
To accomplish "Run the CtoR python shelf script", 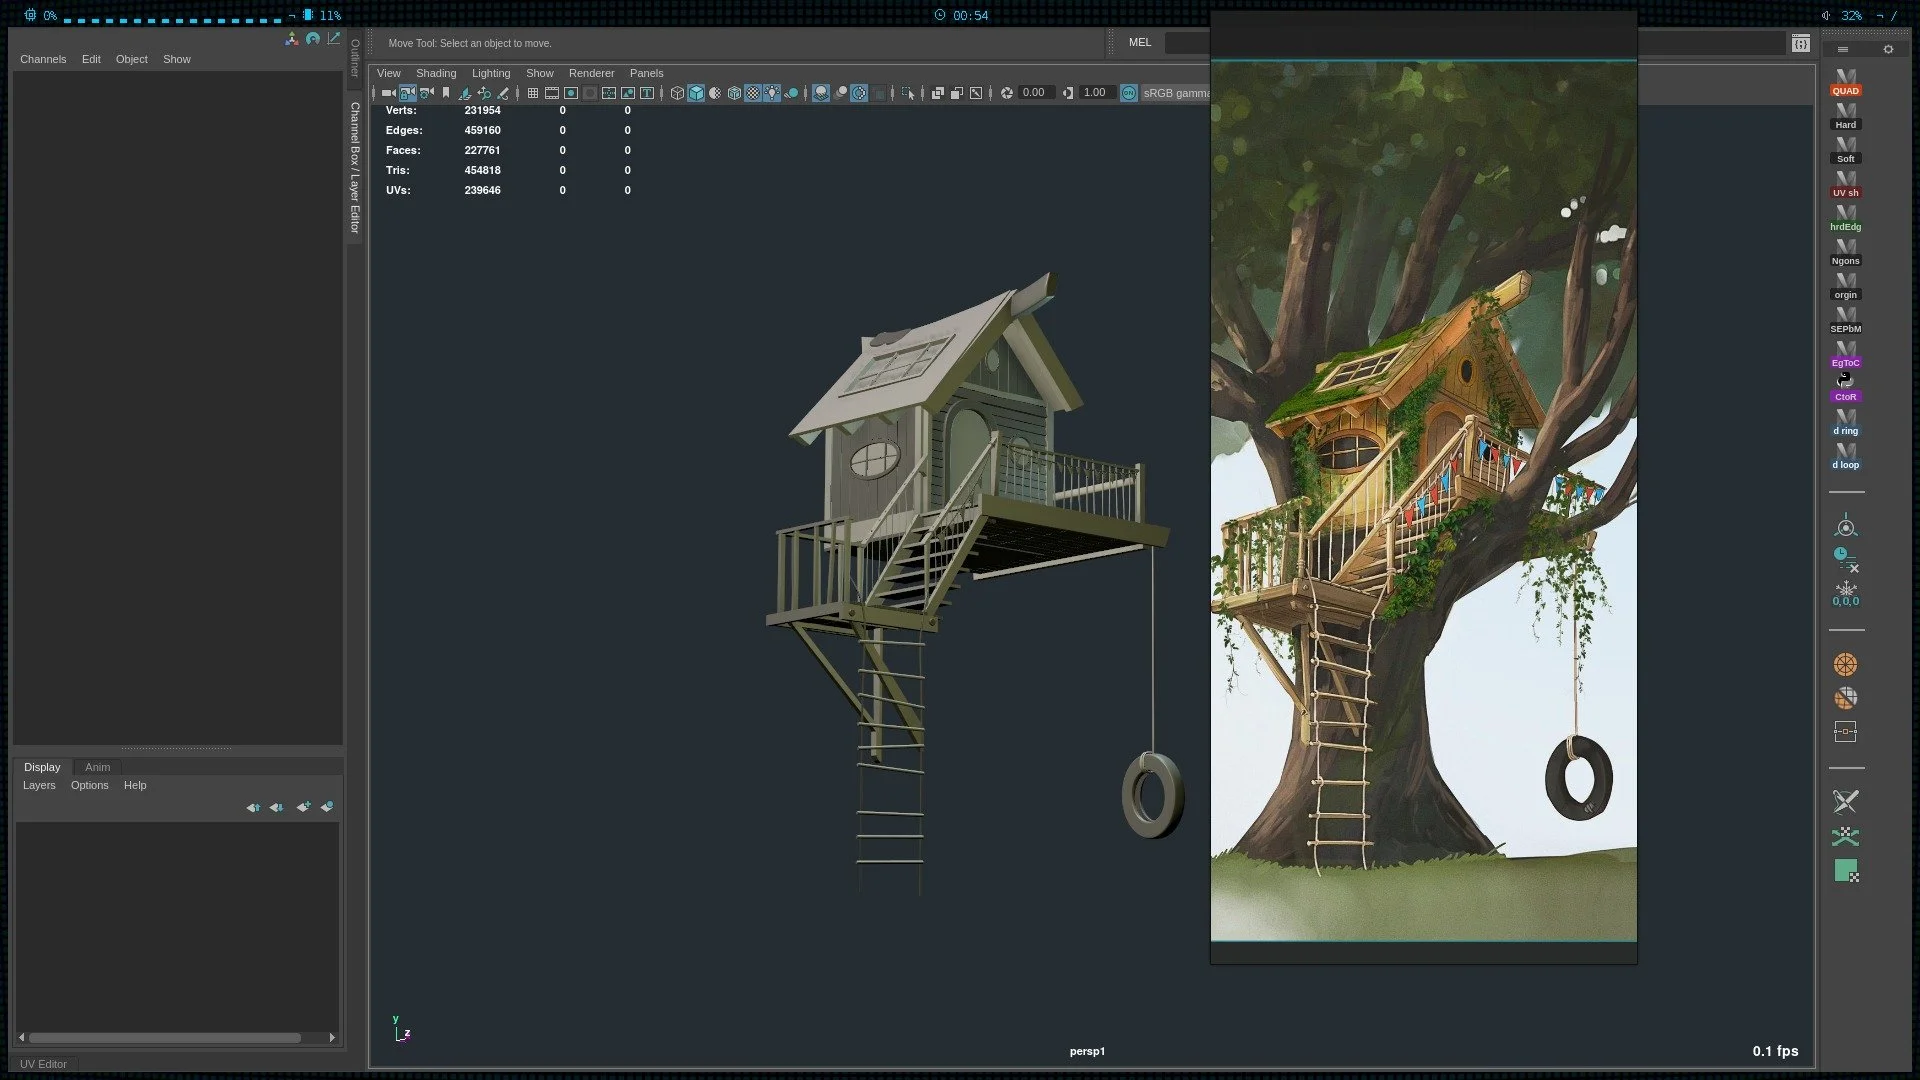I will click(x=1845, y=388).
